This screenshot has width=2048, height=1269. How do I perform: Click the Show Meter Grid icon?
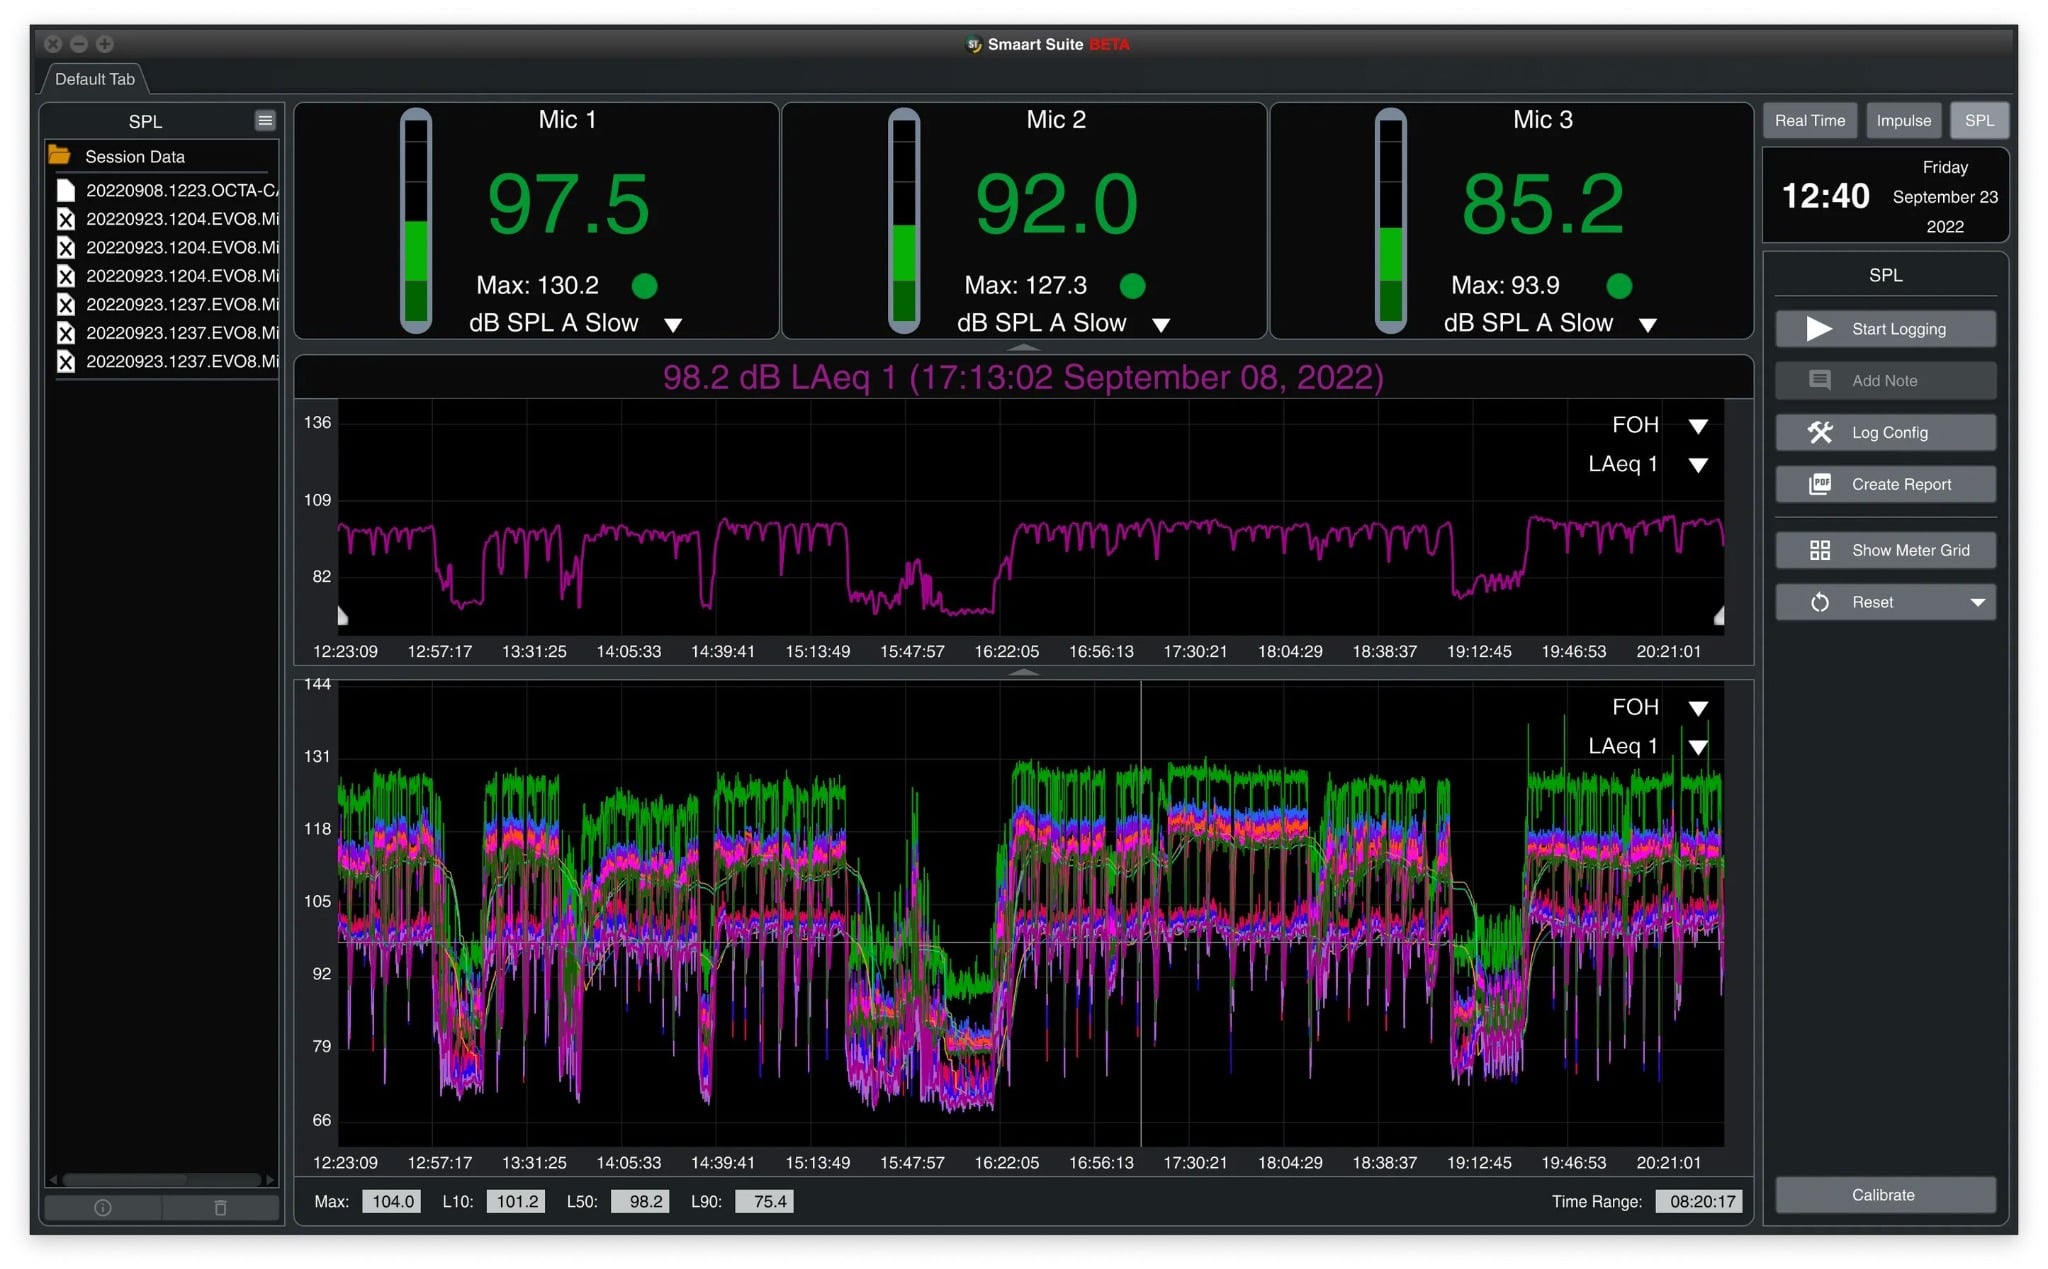(1820, 550)
